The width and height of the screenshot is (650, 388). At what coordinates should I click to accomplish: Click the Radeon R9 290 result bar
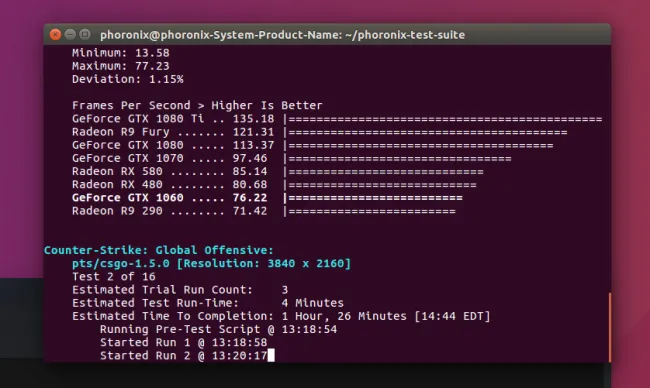[x=369, y=211]
